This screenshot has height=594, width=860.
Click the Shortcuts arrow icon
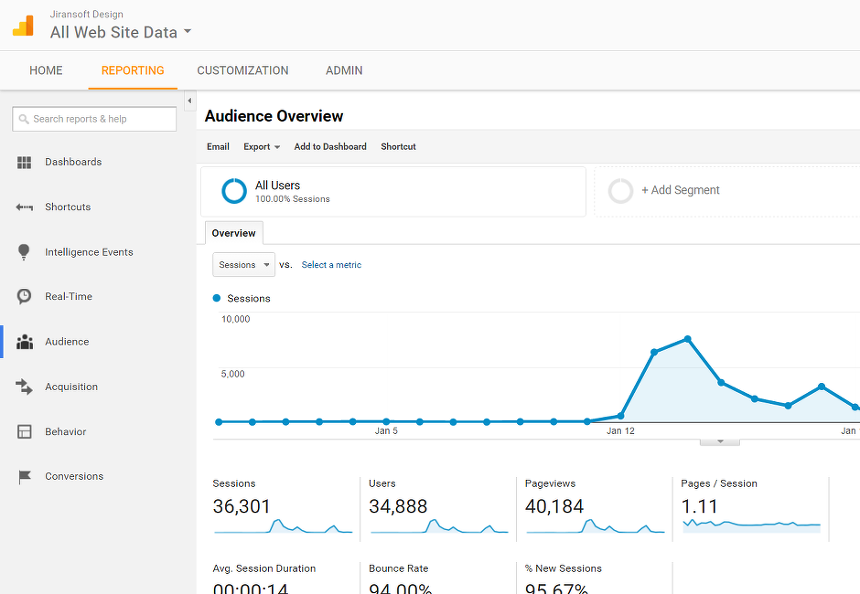[x=25, y=207]
